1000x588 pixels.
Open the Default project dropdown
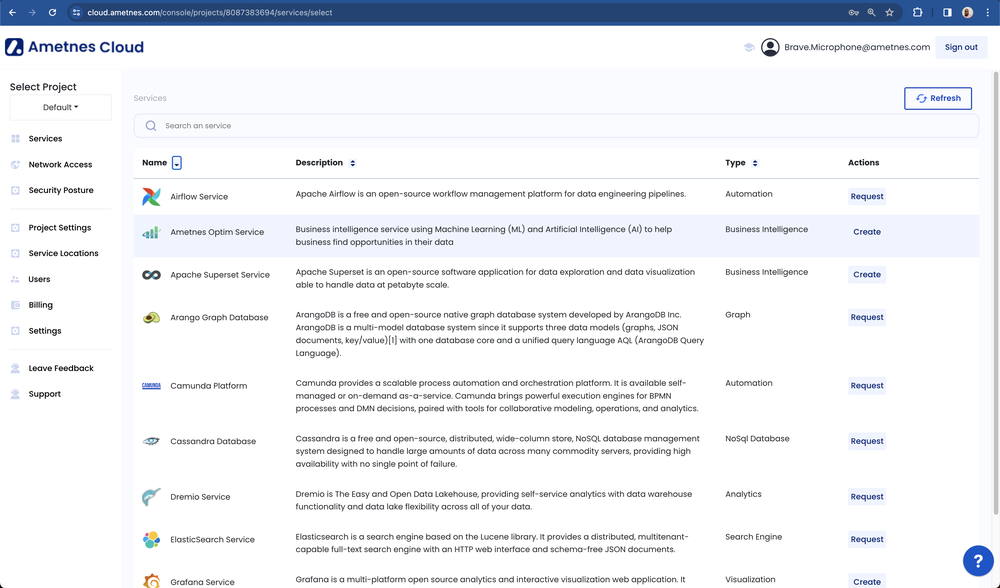tap(61, 107)
